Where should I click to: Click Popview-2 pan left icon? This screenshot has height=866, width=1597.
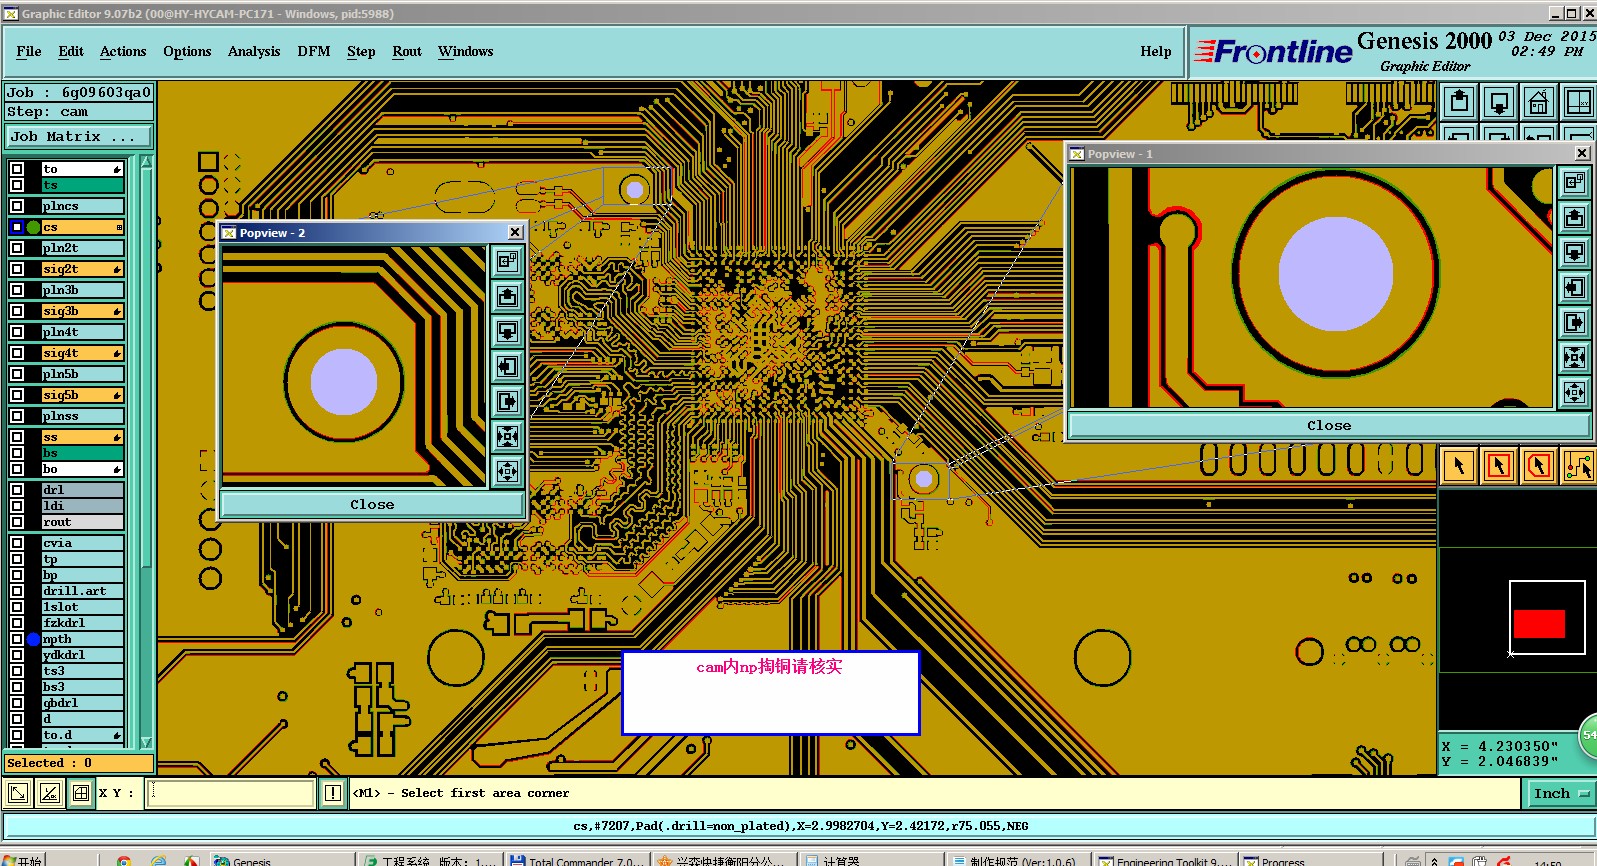508,366
